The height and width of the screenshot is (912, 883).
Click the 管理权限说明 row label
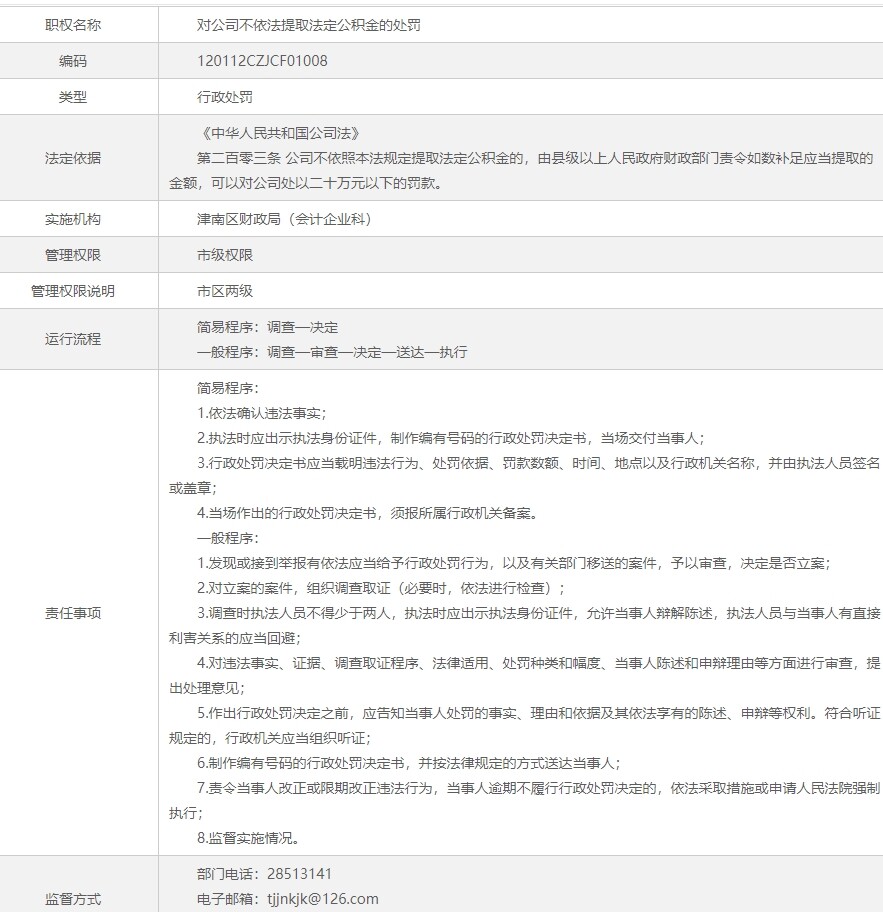[x=73, y=291]
